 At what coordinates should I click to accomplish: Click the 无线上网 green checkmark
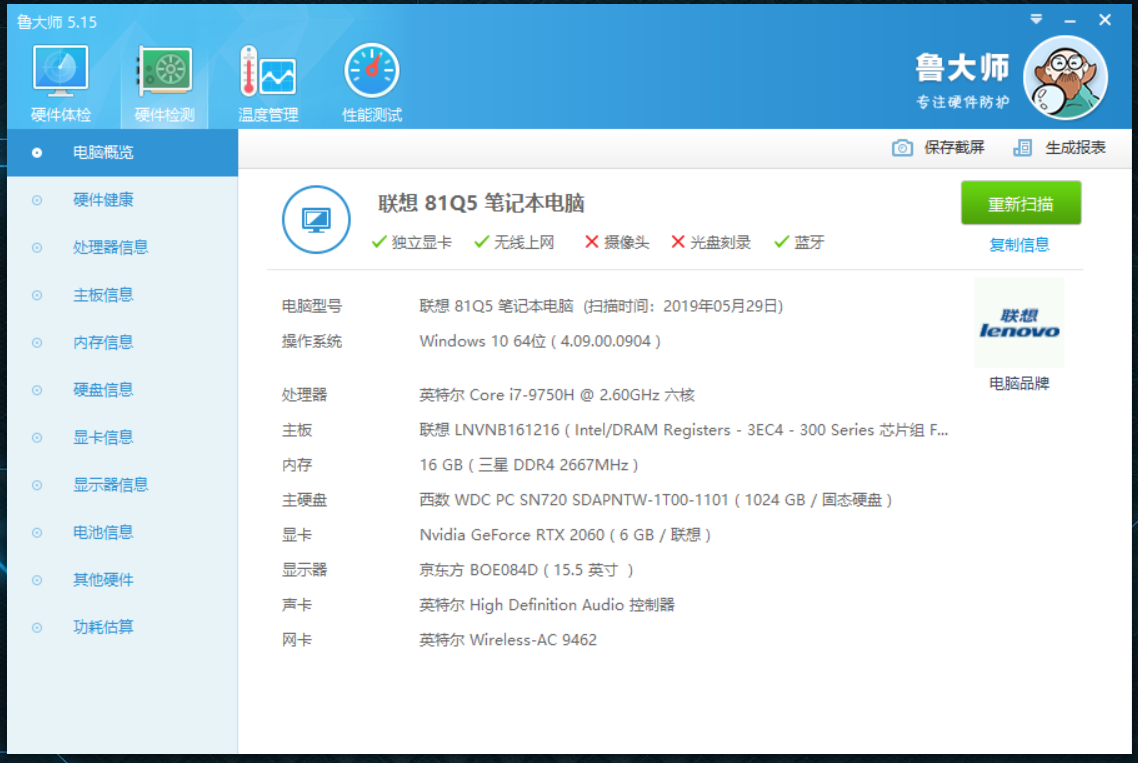click(x=481, y=242)
